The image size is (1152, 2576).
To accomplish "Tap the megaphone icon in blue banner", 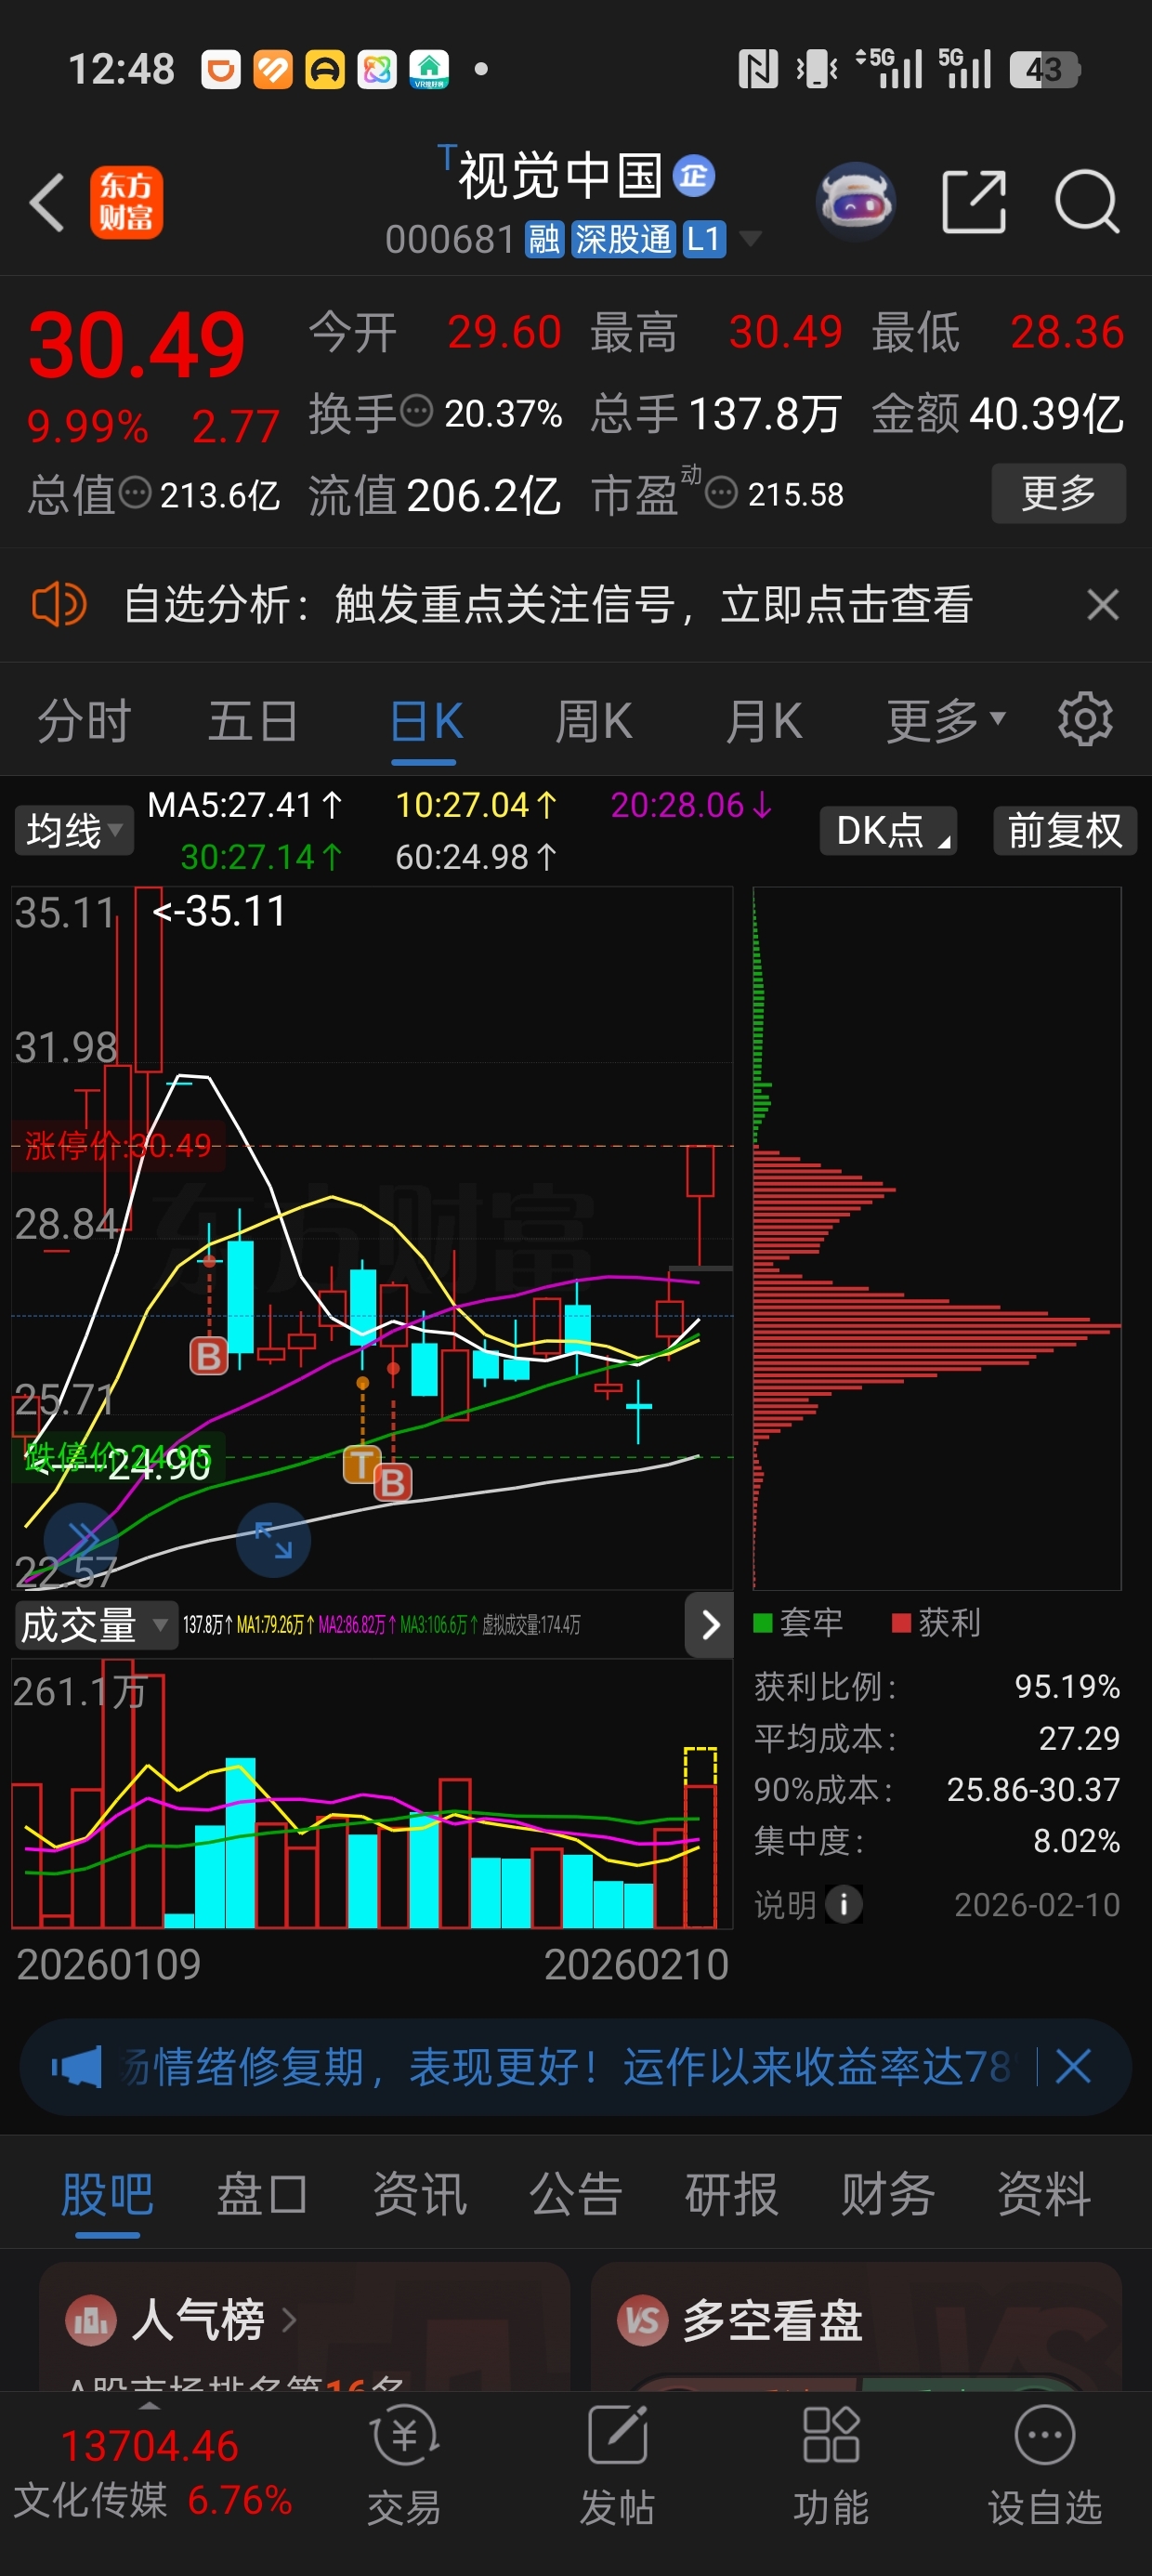I will (77, 2066).
